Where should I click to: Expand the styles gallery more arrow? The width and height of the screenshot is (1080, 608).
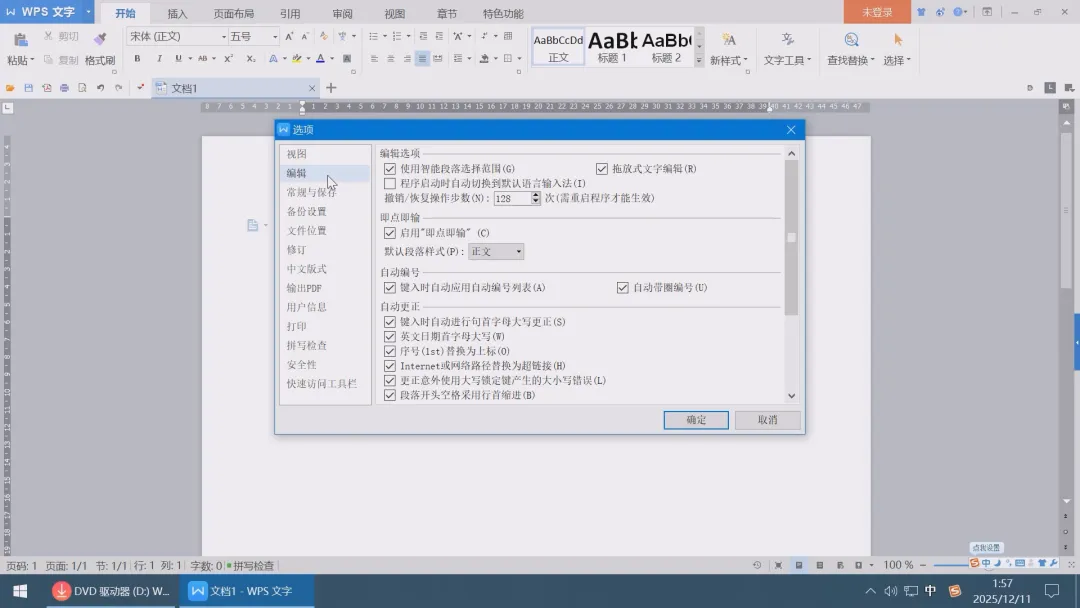699,61
